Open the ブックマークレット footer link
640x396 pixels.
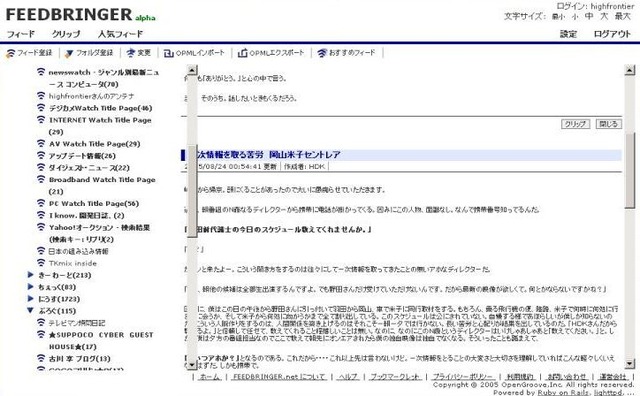[x=395, y=376]
